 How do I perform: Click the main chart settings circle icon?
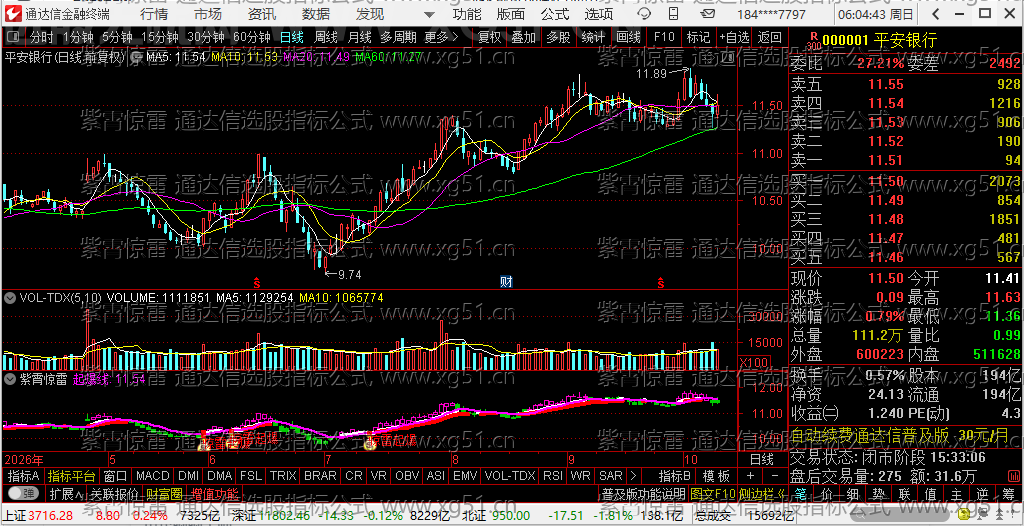(137, 57)
